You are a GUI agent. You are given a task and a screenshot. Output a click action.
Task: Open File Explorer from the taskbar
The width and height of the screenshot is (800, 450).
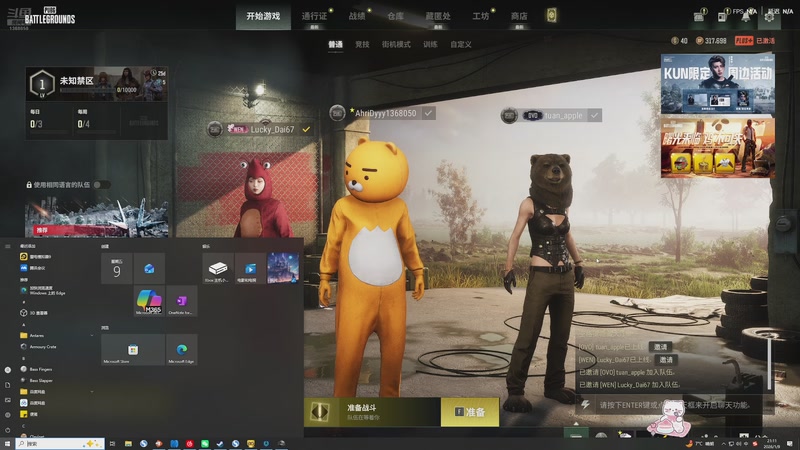point(128,444)
